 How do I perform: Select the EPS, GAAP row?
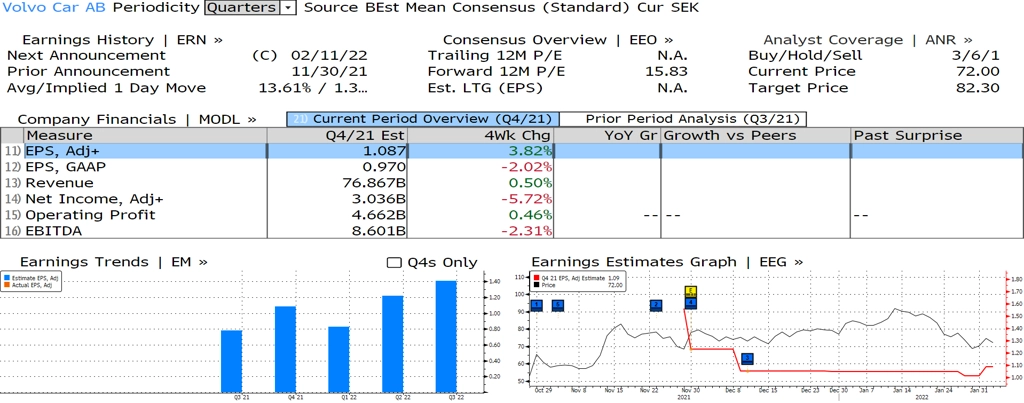[512, 167]
